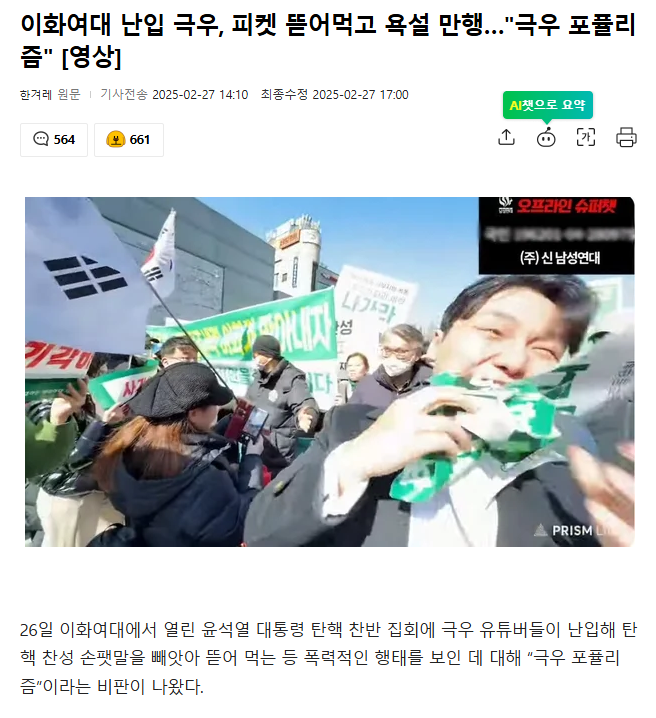Click the small logo beside 오프라인 슈퍼챗

[505, 206]
